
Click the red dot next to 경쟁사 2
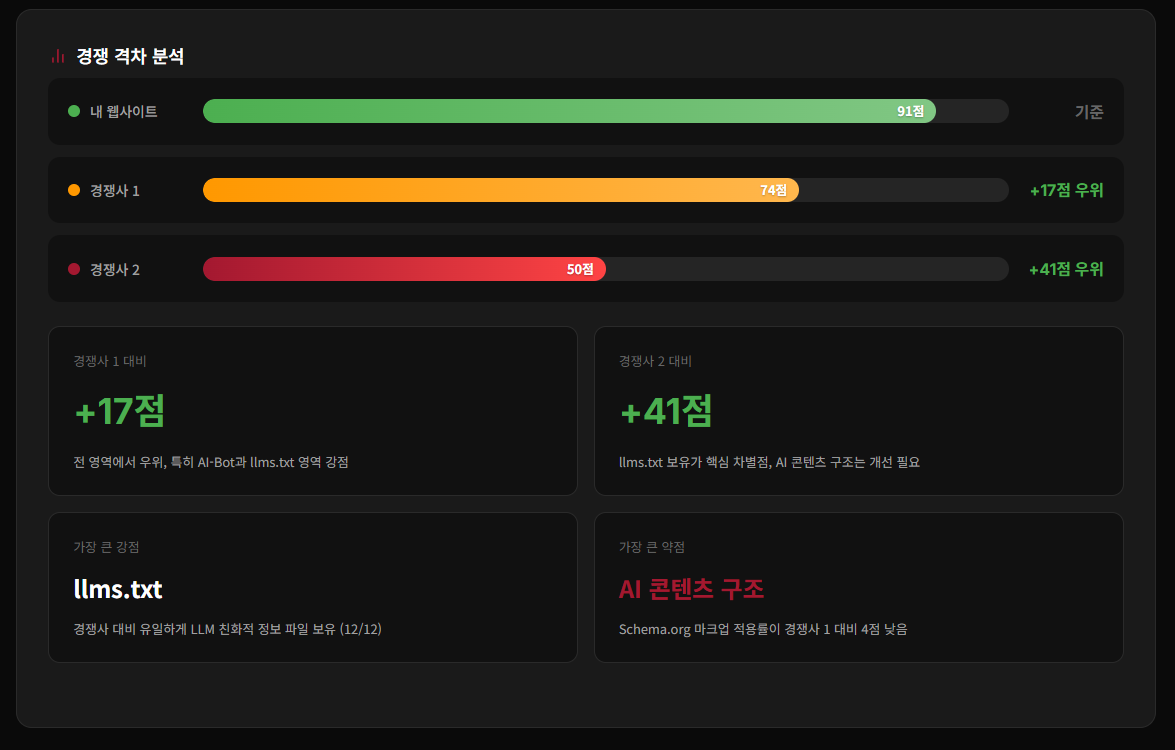74,269
